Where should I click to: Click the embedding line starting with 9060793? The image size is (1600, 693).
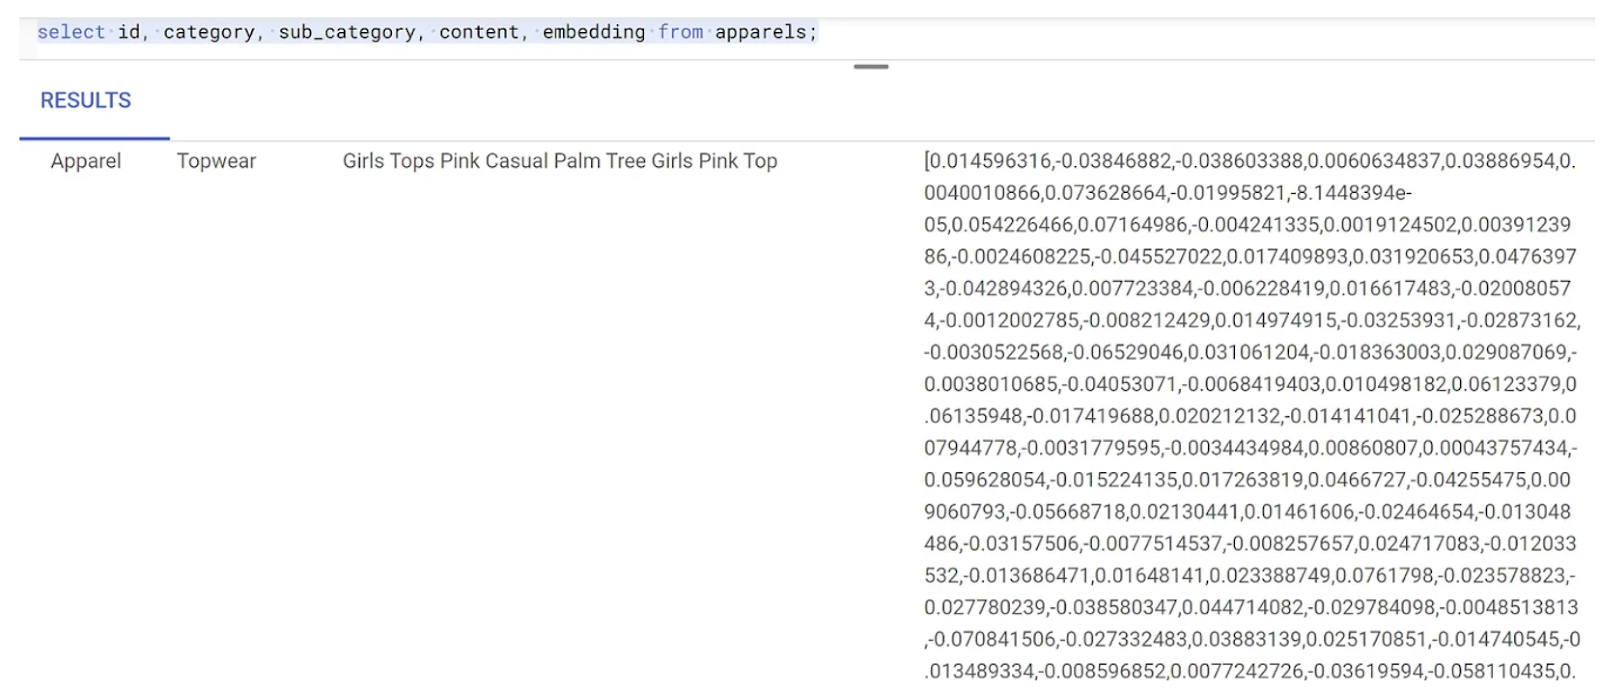coord(1247,512)
